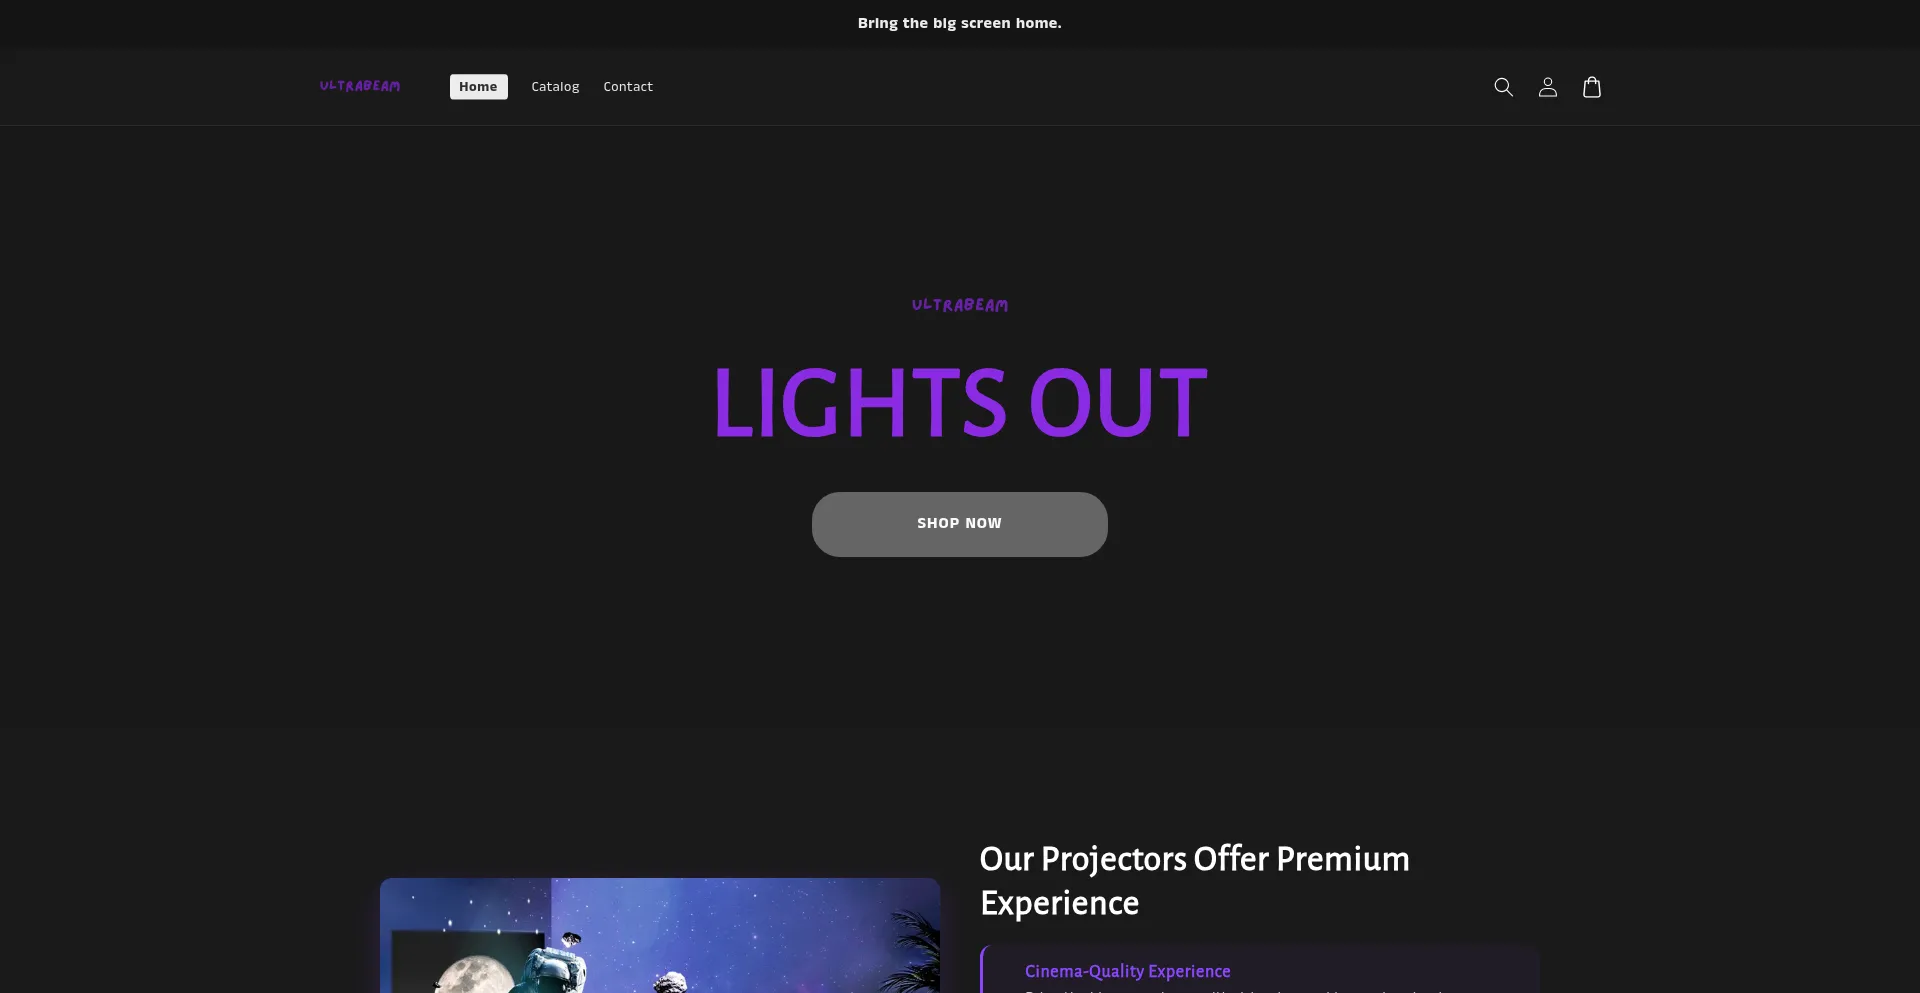Image resolution: width=1920 pixels, height=993 pixels.
Task: Open the shopping cart bag icon
Action: [1592, 87]
